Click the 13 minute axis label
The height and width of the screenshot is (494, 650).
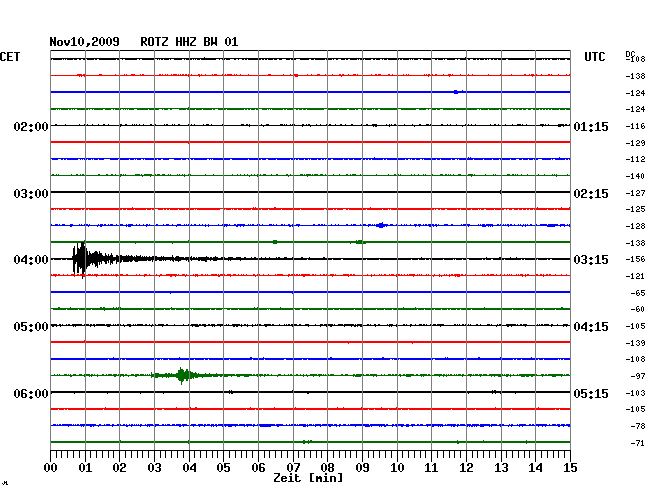point(501,468)
